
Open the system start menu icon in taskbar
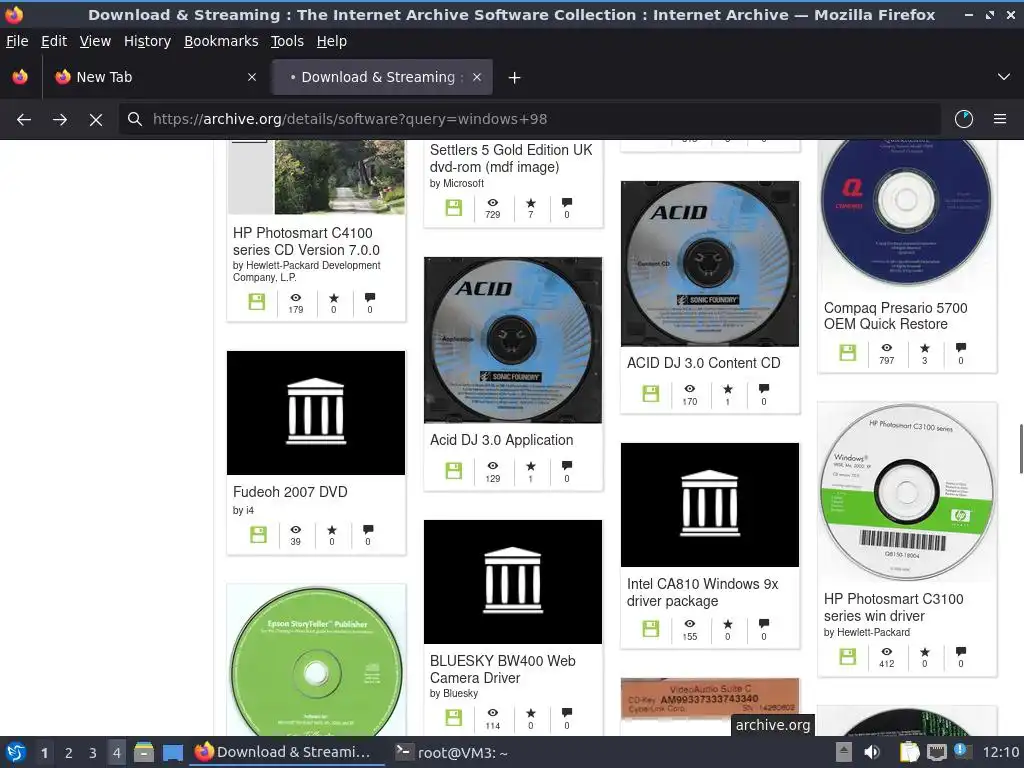(16, 752)
